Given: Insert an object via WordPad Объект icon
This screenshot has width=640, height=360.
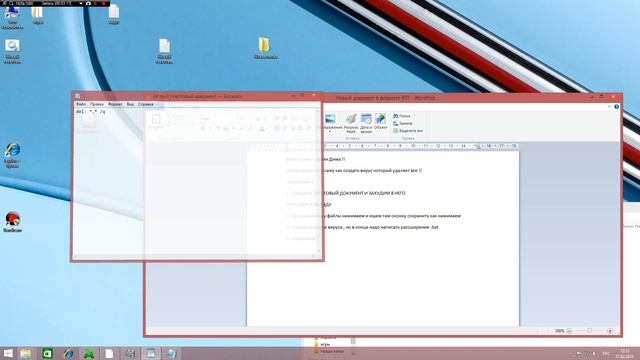Looking at the screenshot, I should pos(380,122).
